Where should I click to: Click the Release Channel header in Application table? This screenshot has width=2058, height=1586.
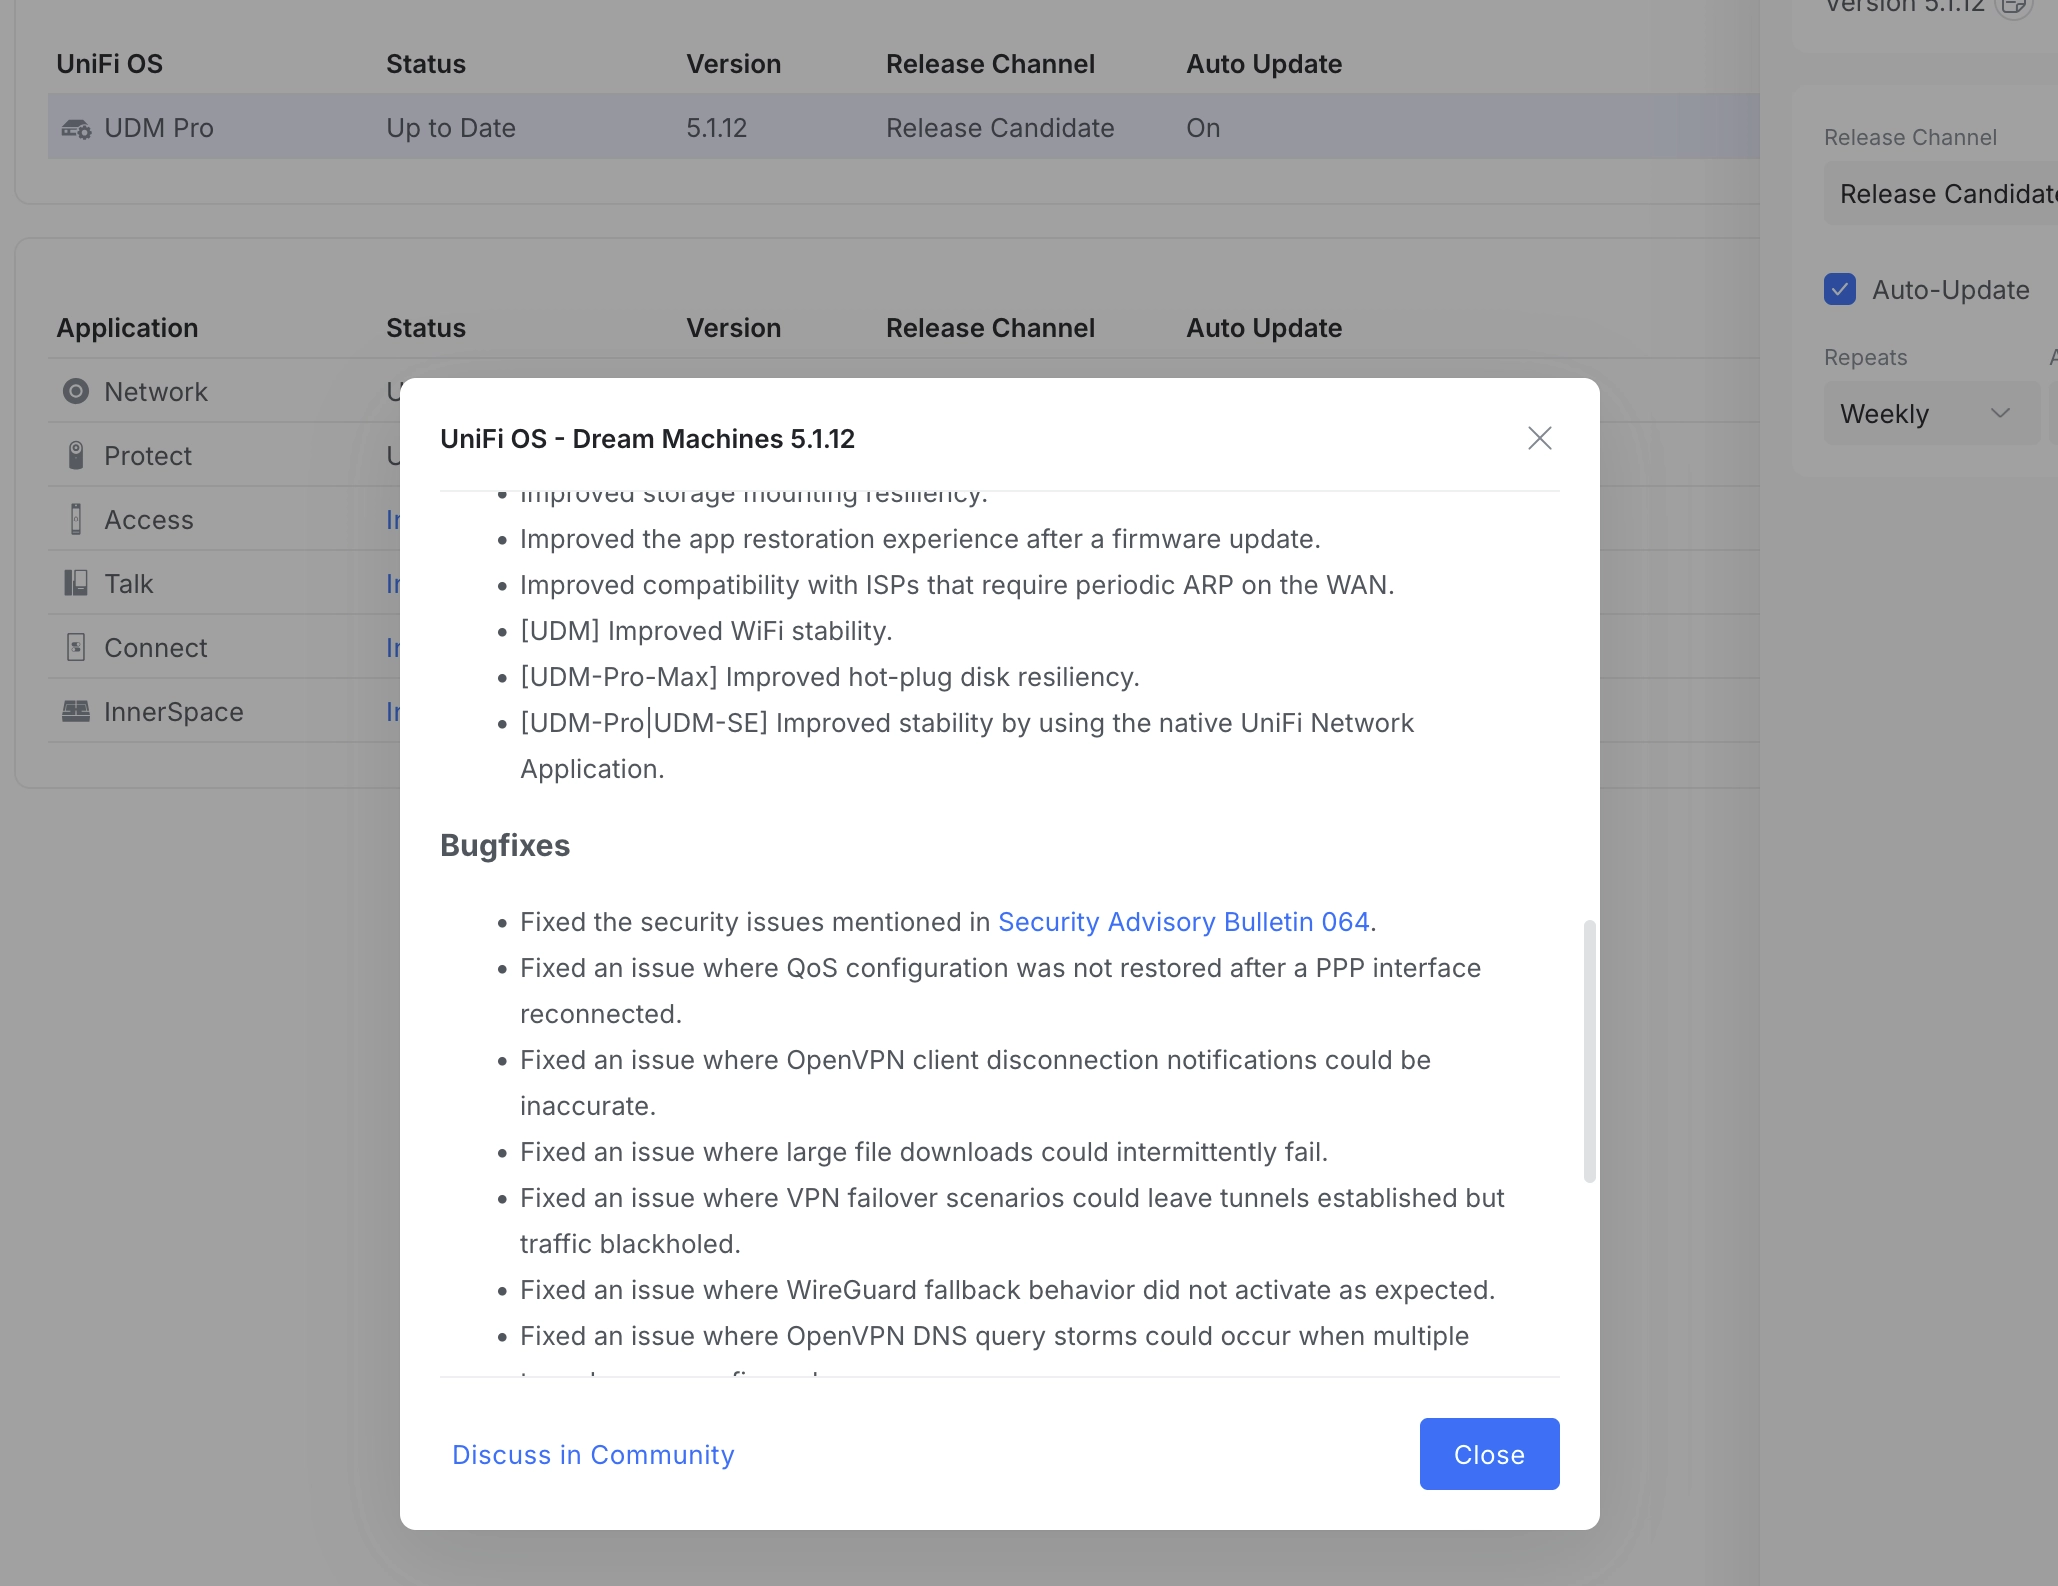990,328
